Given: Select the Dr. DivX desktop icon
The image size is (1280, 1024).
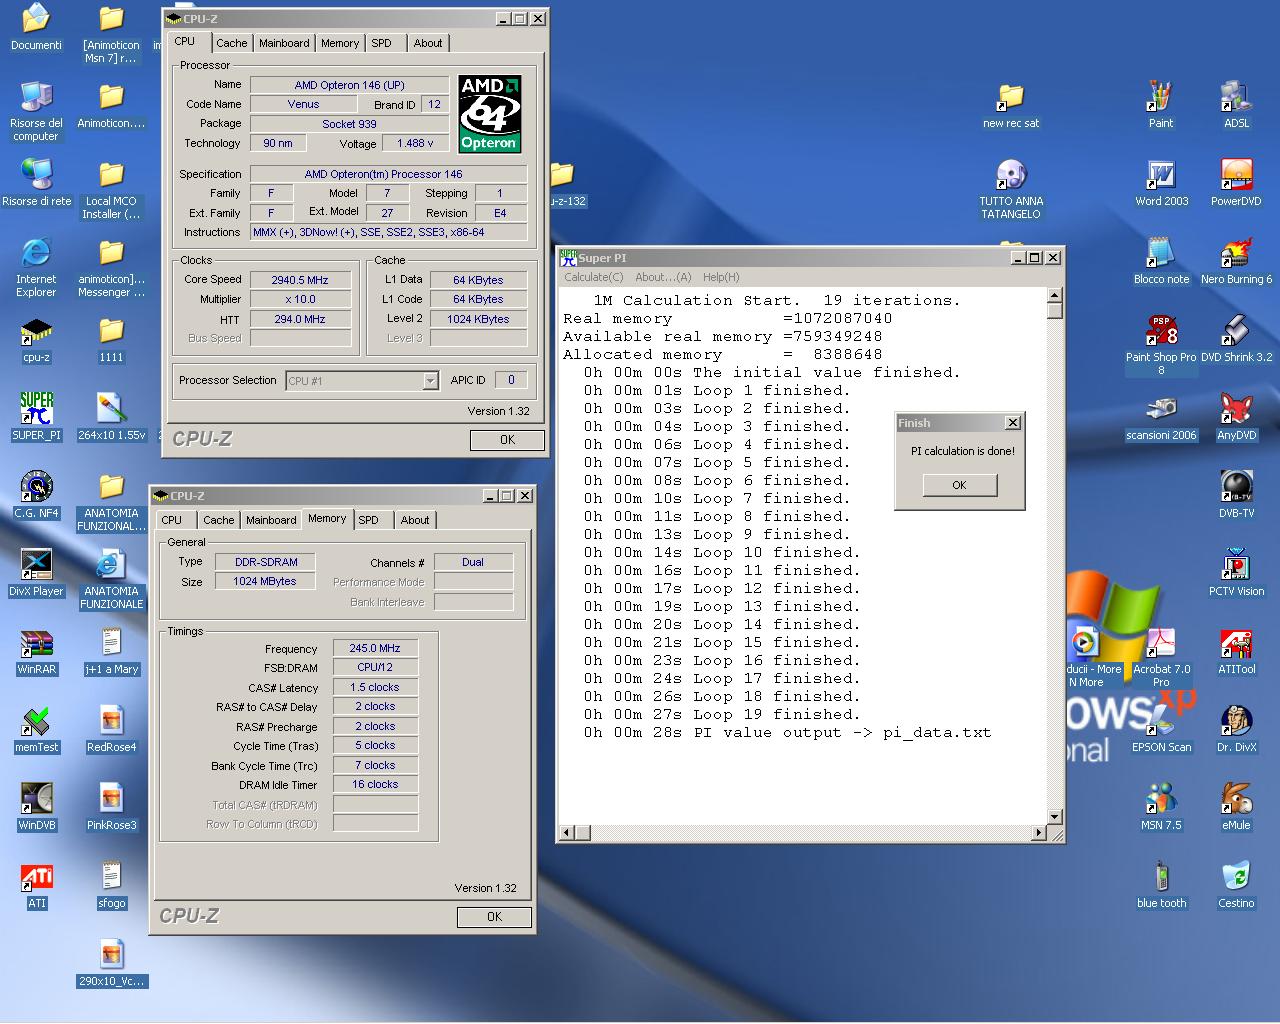Looking at the screenshot, I should (x=1236, y=729).
